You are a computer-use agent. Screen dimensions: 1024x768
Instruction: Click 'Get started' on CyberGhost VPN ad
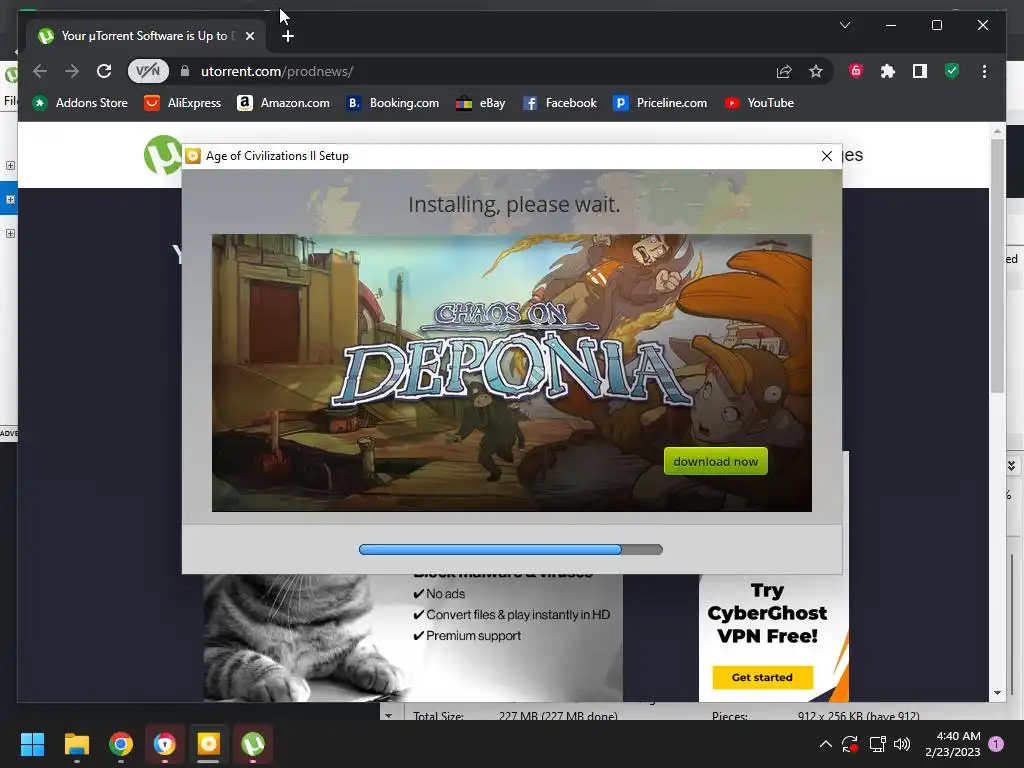762,677
